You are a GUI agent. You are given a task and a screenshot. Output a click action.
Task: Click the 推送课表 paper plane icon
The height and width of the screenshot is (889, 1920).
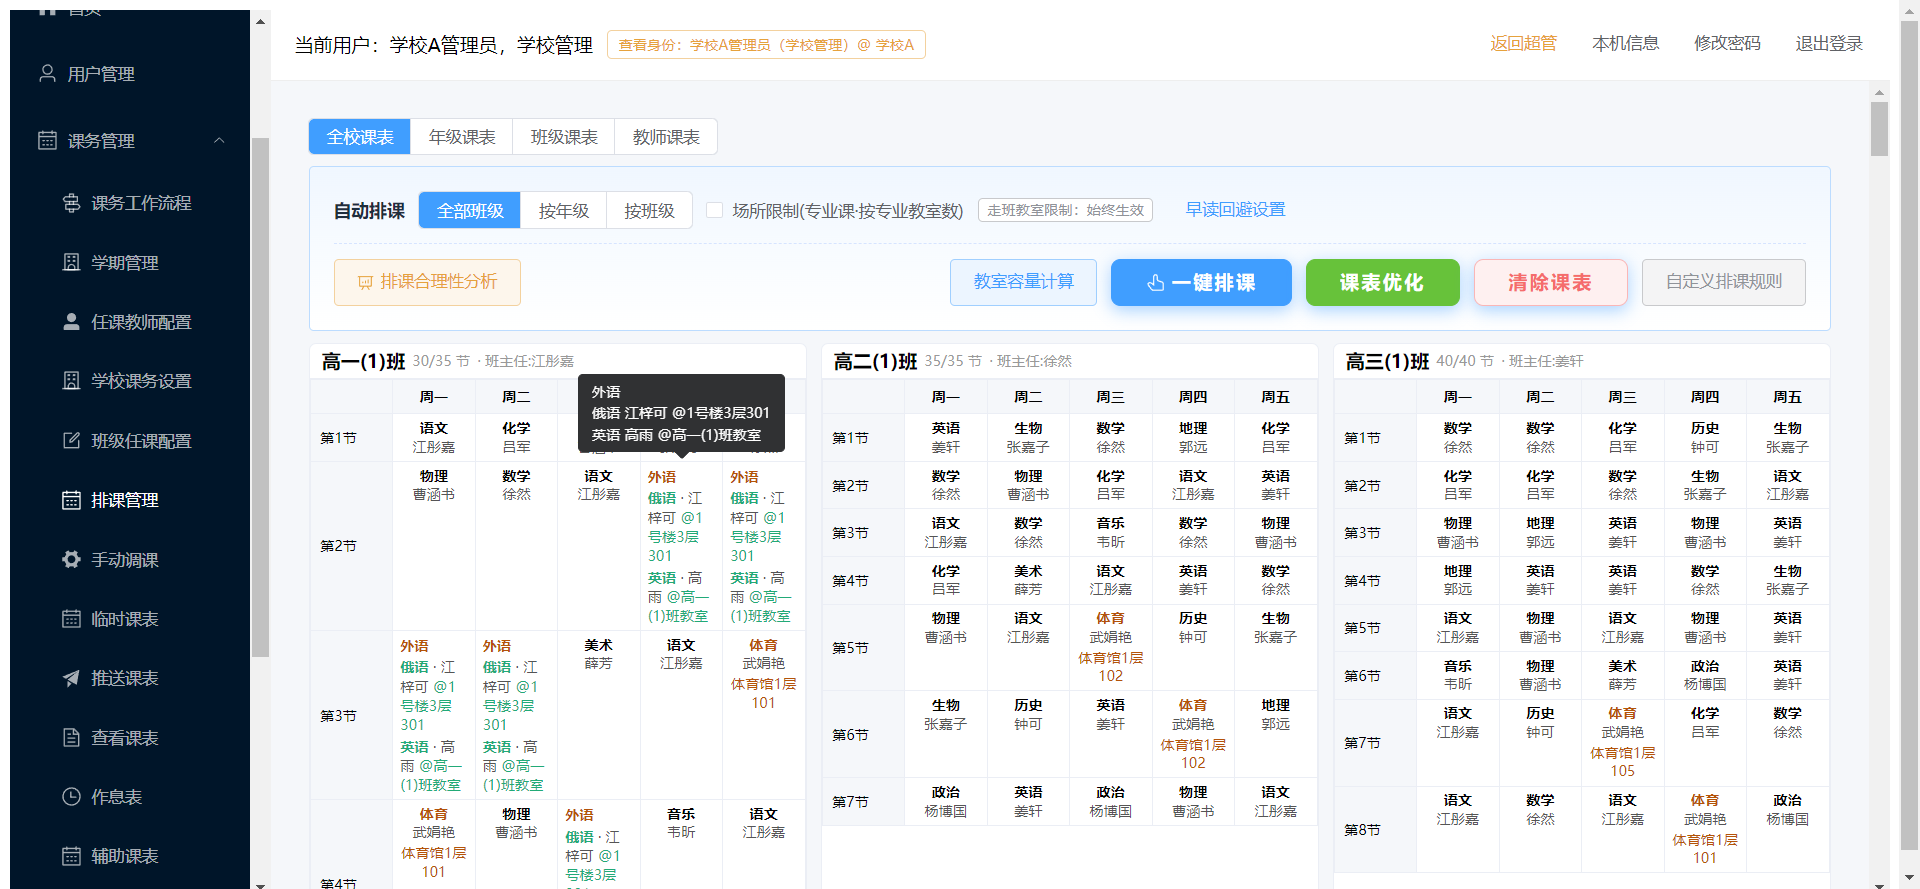[71, 677]
